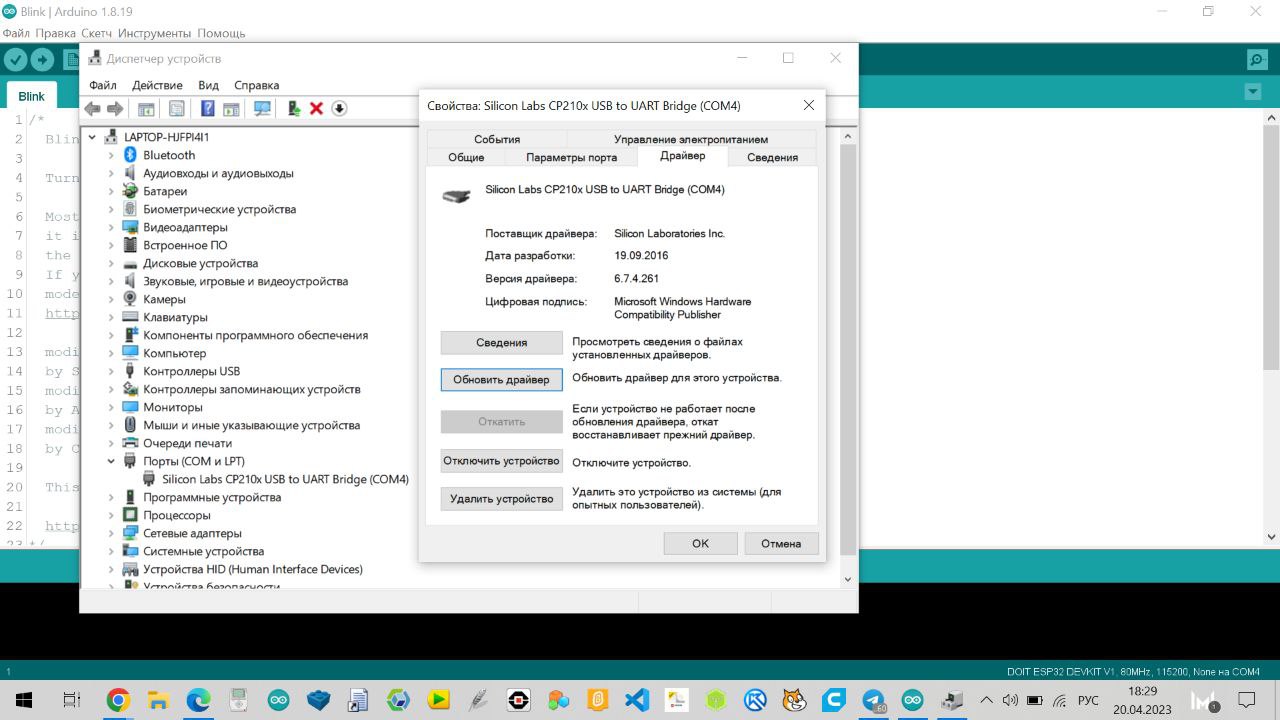Click the black down-arrow toolbar icon in Device Manager

[339, 108]
